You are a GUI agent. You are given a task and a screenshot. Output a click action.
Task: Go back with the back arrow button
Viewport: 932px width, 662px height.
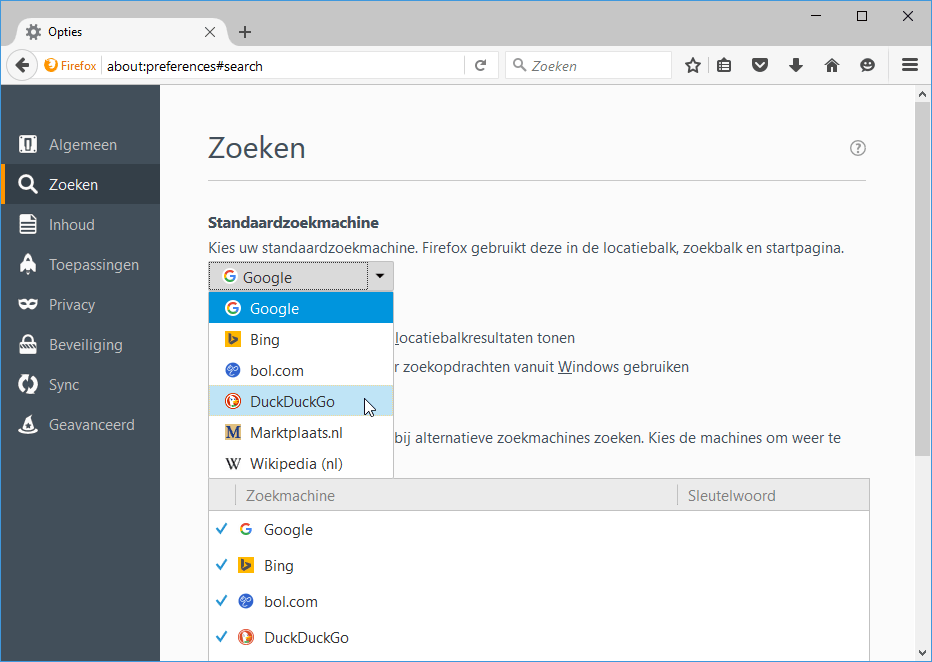coord(21,66)
